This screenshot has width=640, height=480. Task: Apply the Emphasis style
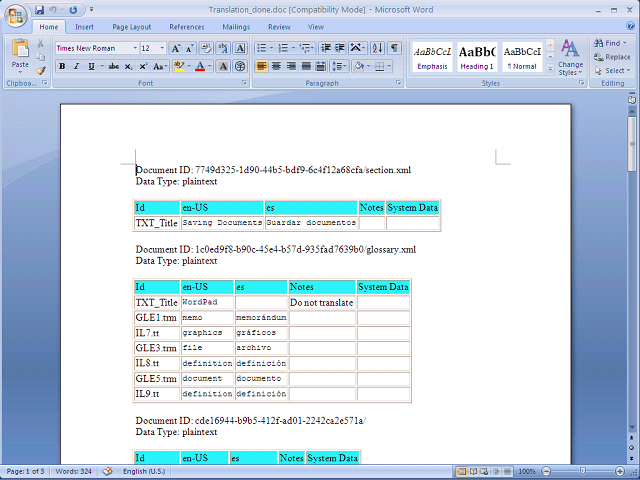pos(432,57)
